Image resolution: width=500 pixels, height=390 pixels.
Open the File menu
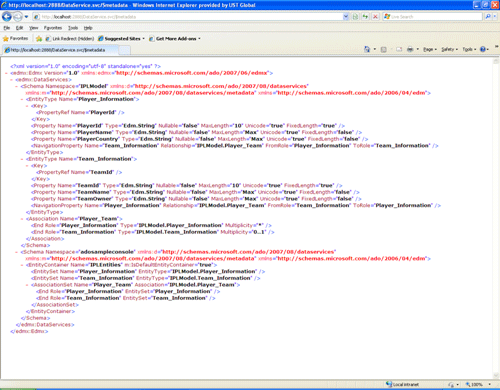point(7,28)
